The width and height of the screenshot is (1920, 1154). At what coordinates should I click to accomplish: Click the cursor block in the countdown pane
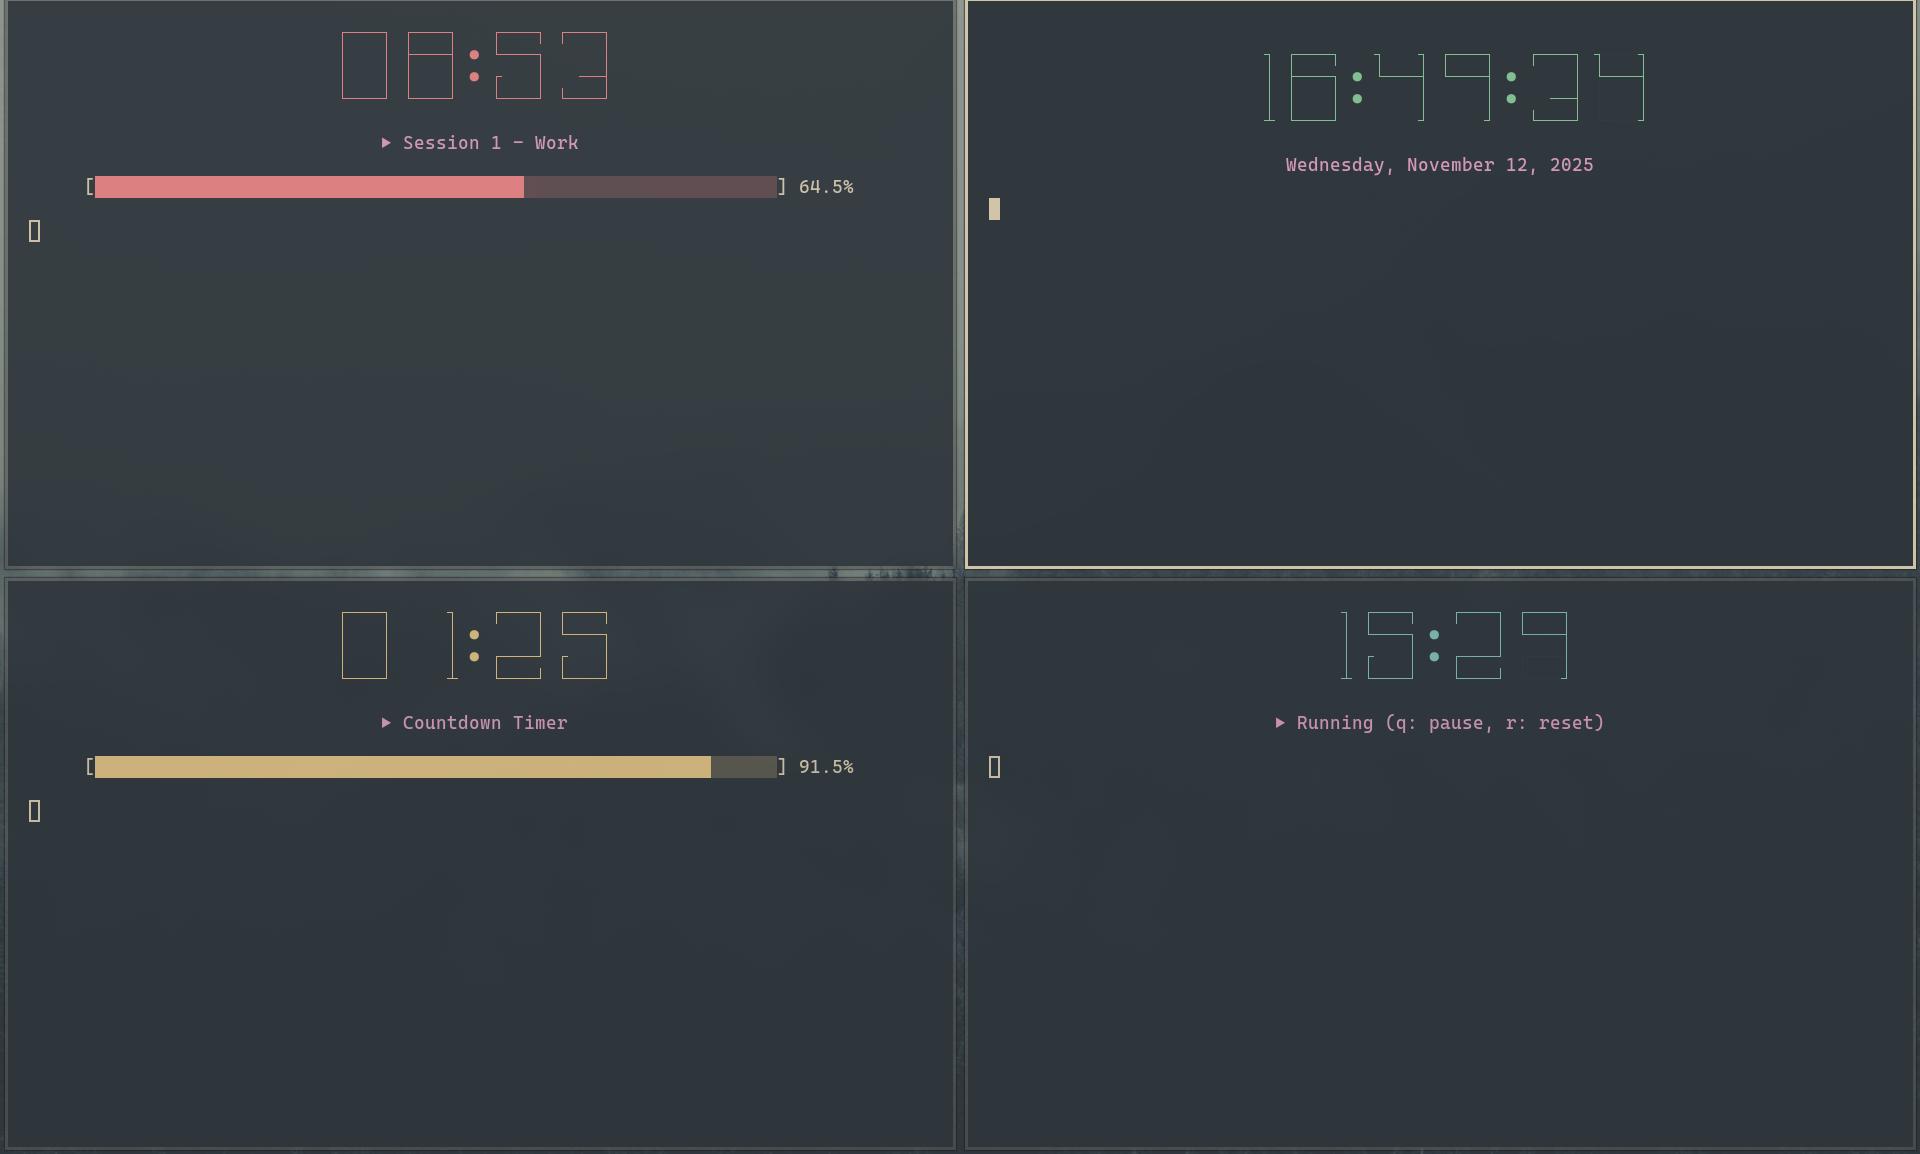[34, 811]
